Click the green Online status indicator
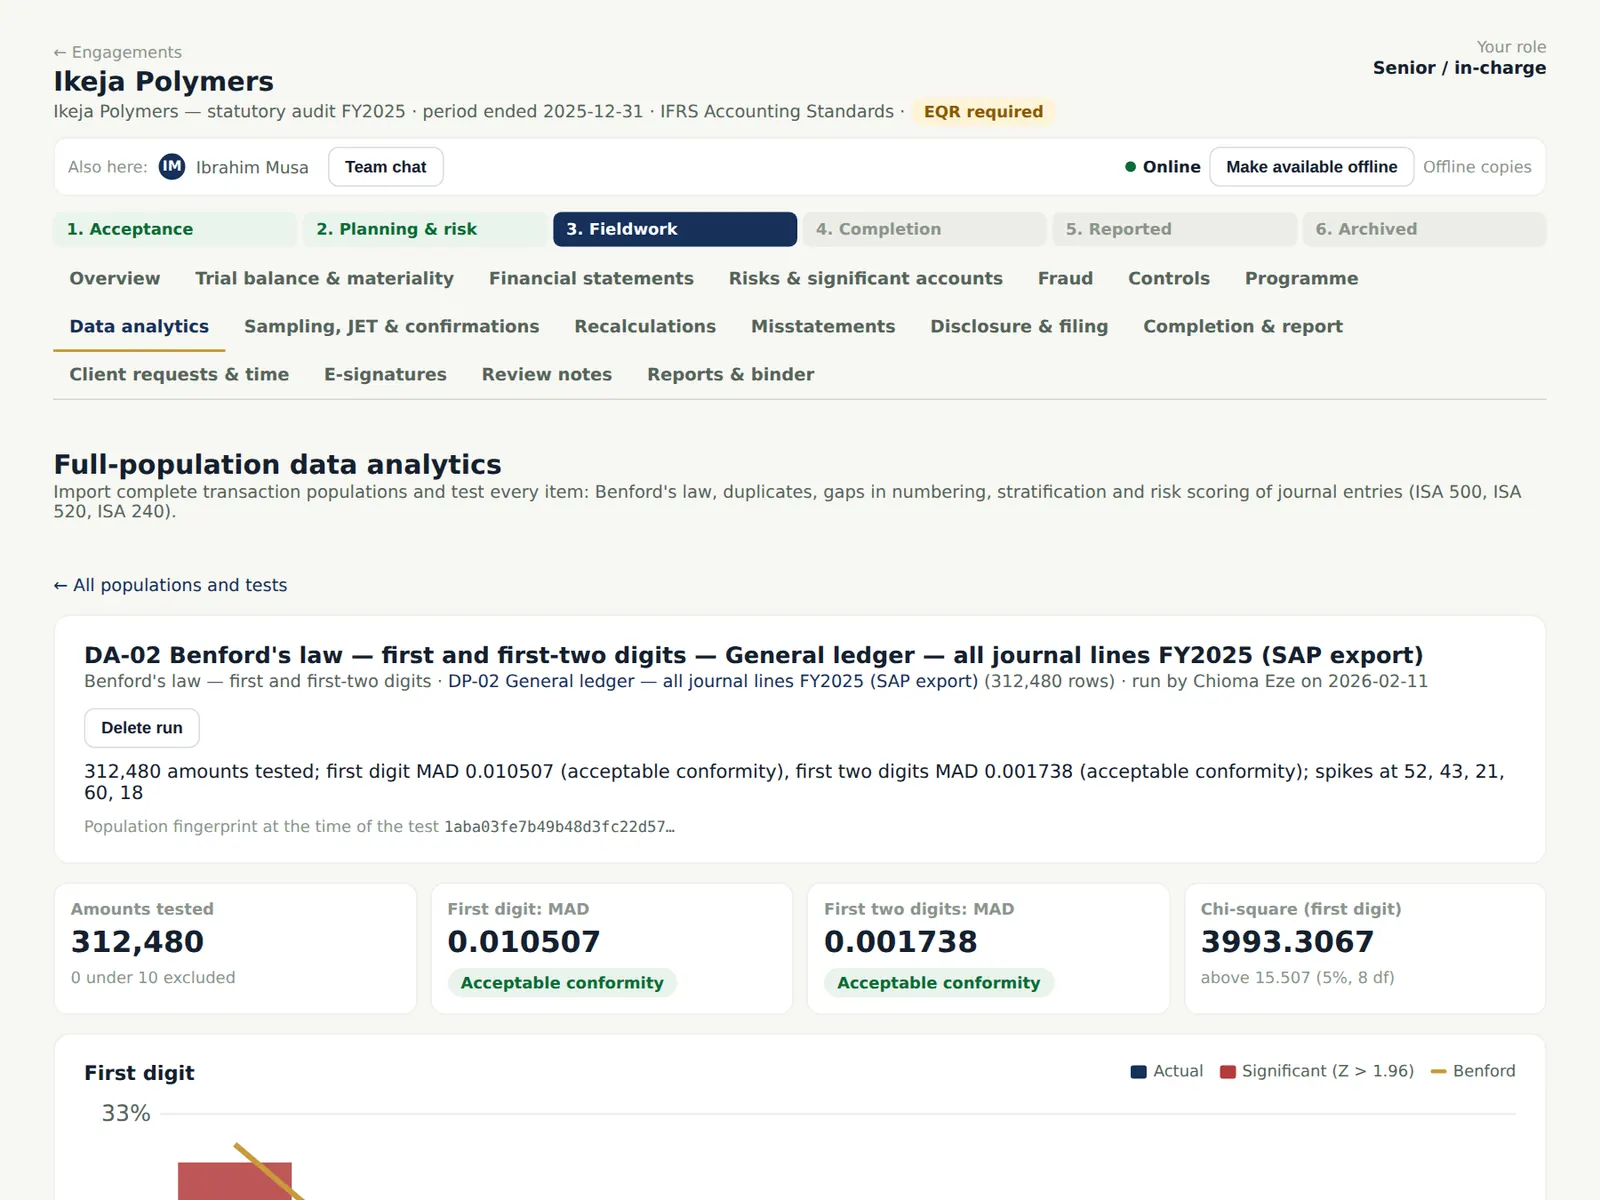Screen dimensions: 1600x1200 [1130, 167]
